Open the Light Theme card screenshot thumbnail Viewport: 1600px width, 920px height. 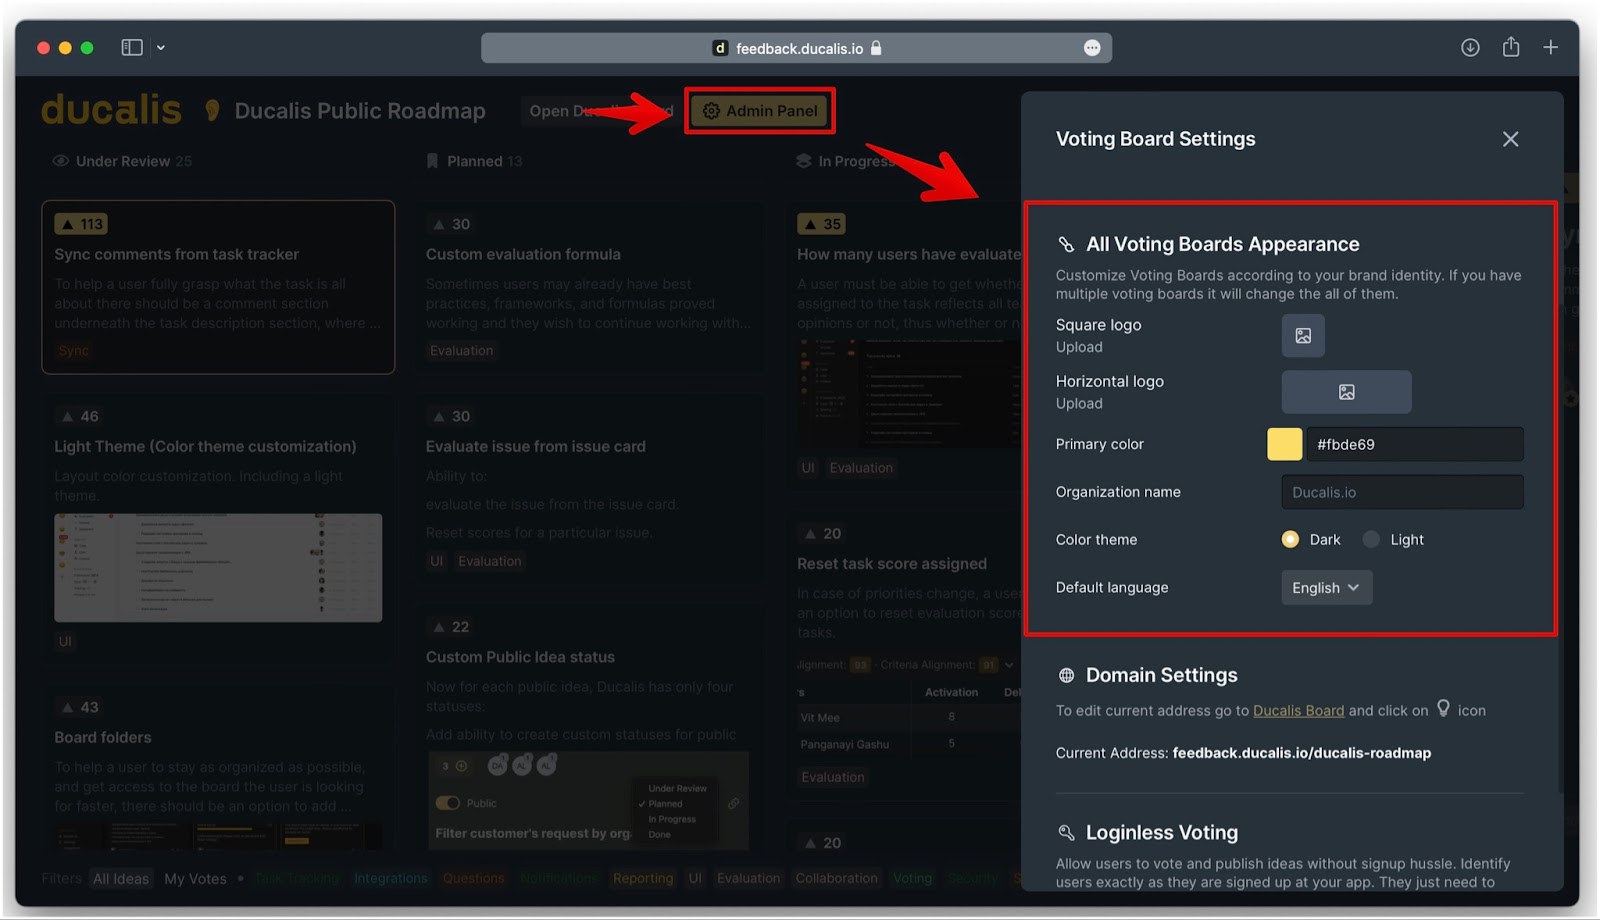click(218, 568)
